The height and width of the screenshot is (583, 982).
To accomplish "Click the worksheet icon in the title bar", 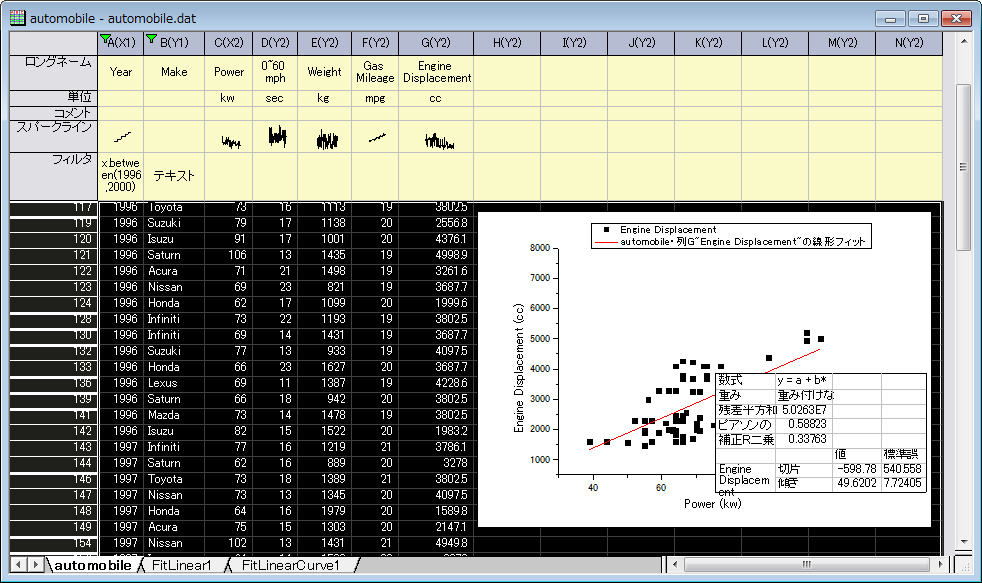I will pyautogui.click(x=17, y=18).
